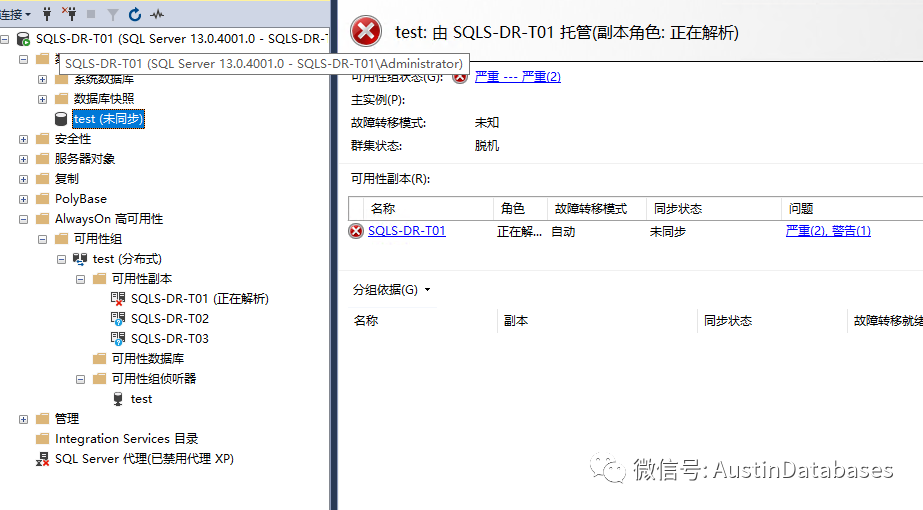The height and width of the screenshot is (510, 923).
Task: Click the disconnect plug icon in toolbar
Action: 69,14
